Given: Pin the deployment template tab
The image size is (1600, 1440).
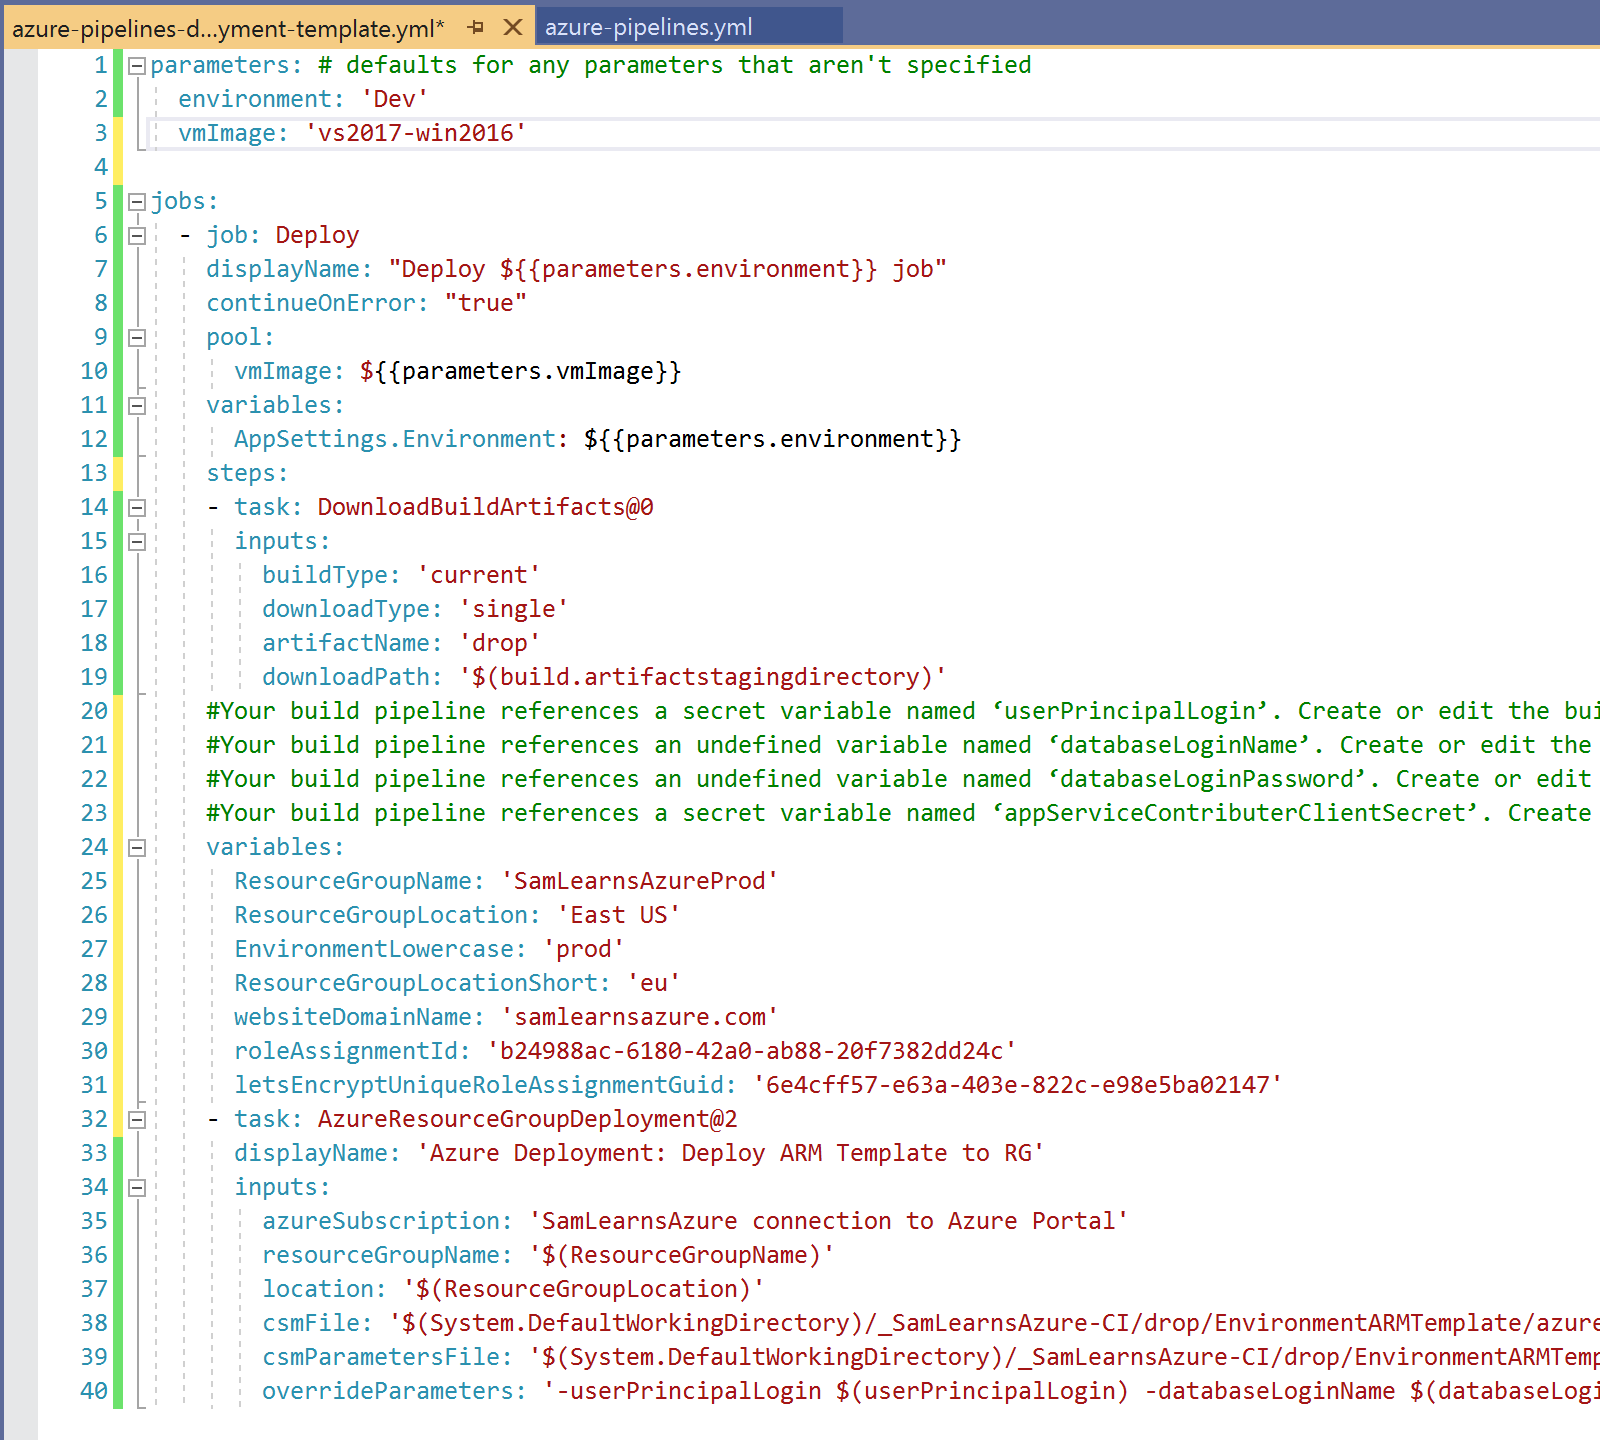Looking at the screenshot, I should click(x=476, y=27).
